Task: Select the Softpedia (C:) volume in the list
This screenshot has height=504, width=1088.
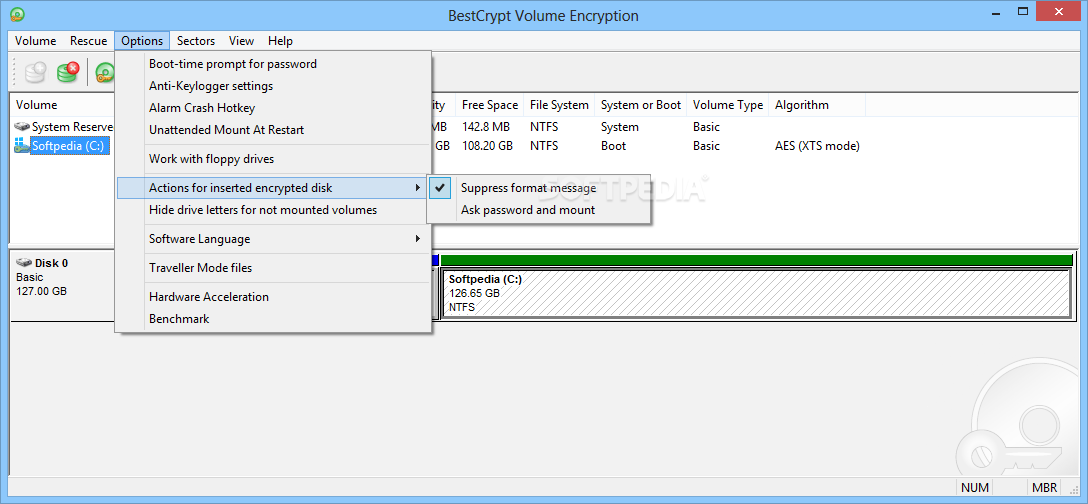Action: pos(69,146)
